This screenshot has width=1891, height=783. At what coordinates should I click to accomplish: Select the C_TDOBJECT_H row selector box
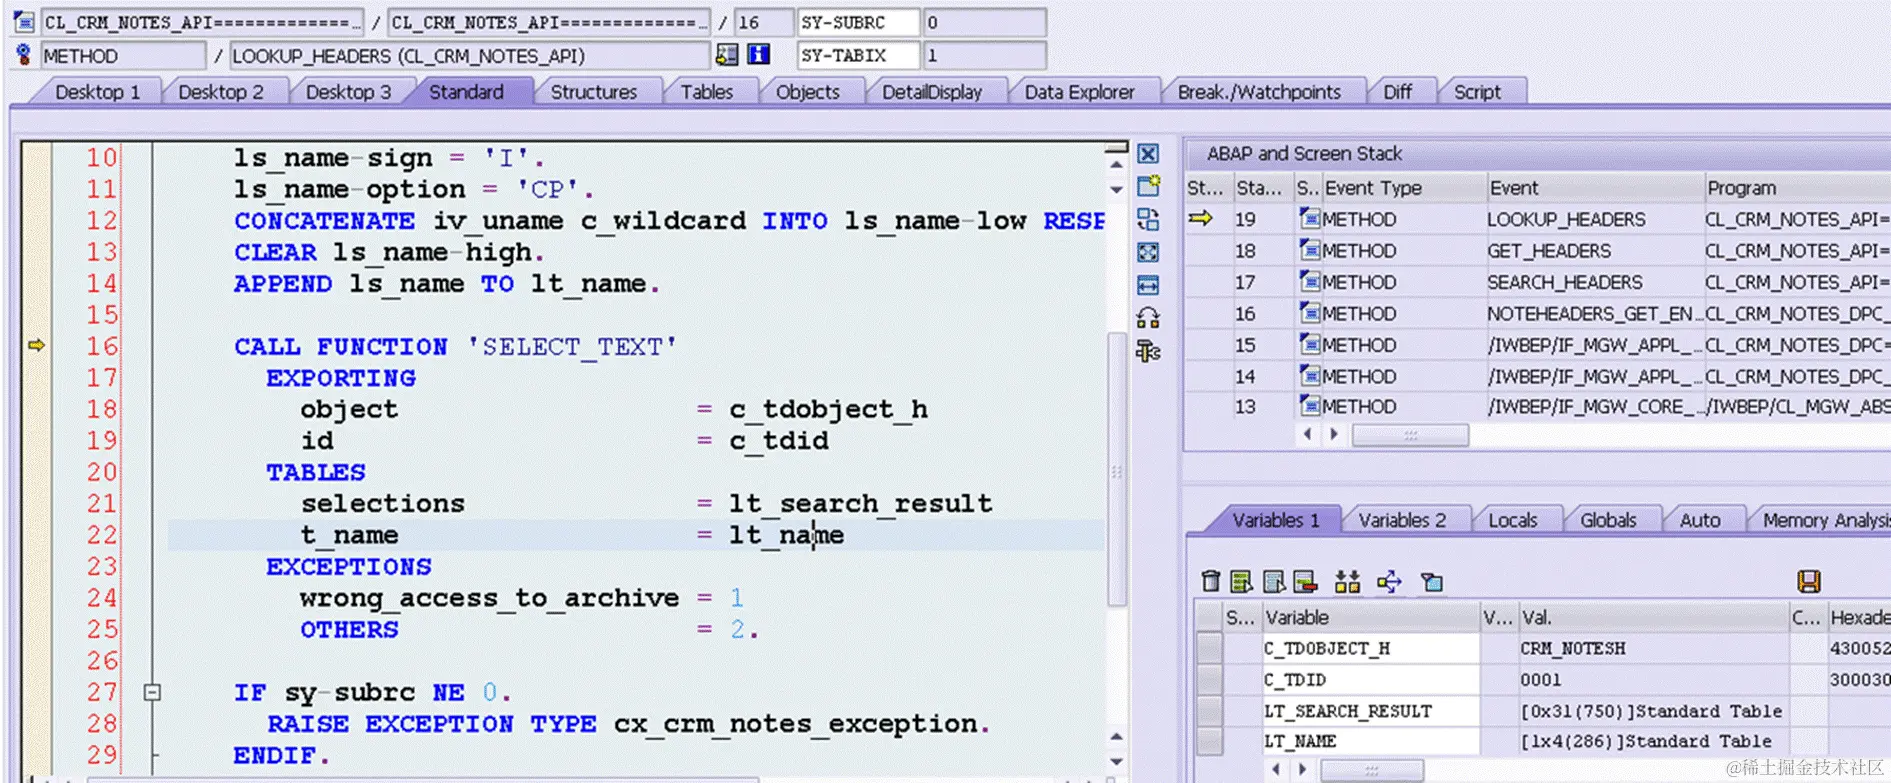click(x=1209, y=648)
